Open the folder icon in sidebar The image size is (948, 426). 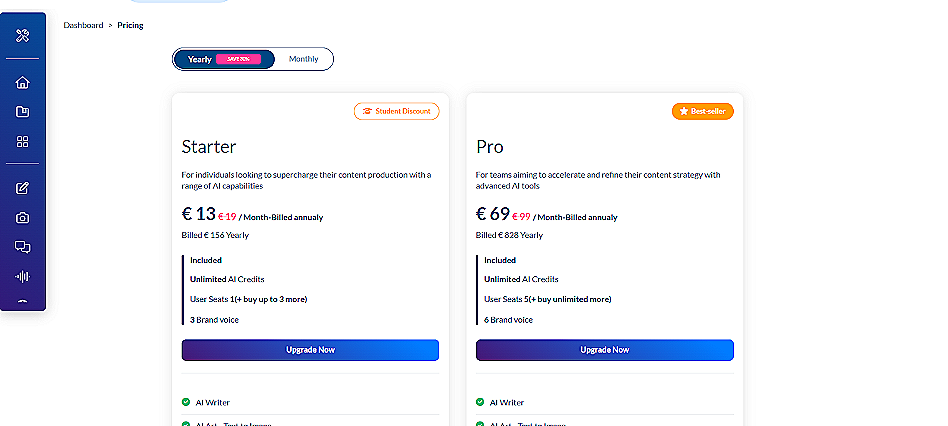(x=22, y=112)
